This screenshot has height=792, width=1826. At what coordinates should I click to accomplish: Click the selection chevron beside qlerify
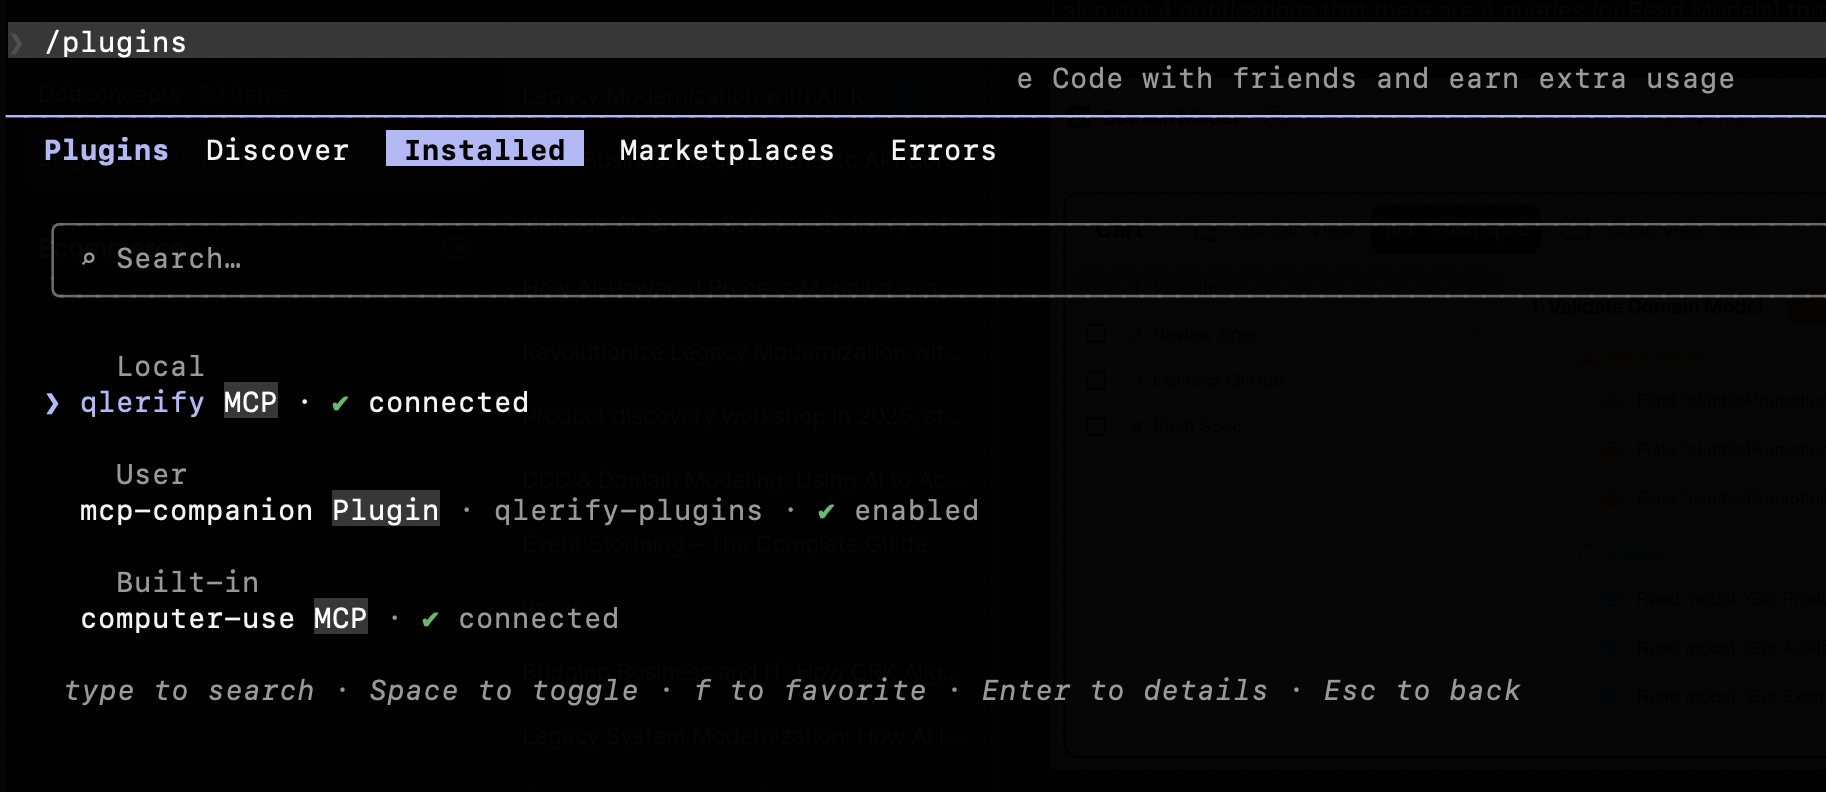click(53, 403)
